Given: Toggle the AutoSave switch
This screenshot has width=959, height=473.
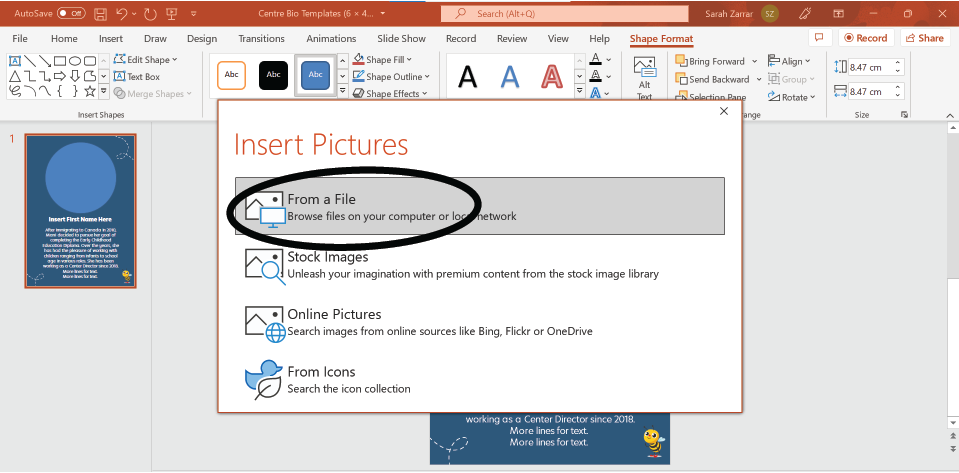Looking at the screenshot, I should click(x=71, y=13).
